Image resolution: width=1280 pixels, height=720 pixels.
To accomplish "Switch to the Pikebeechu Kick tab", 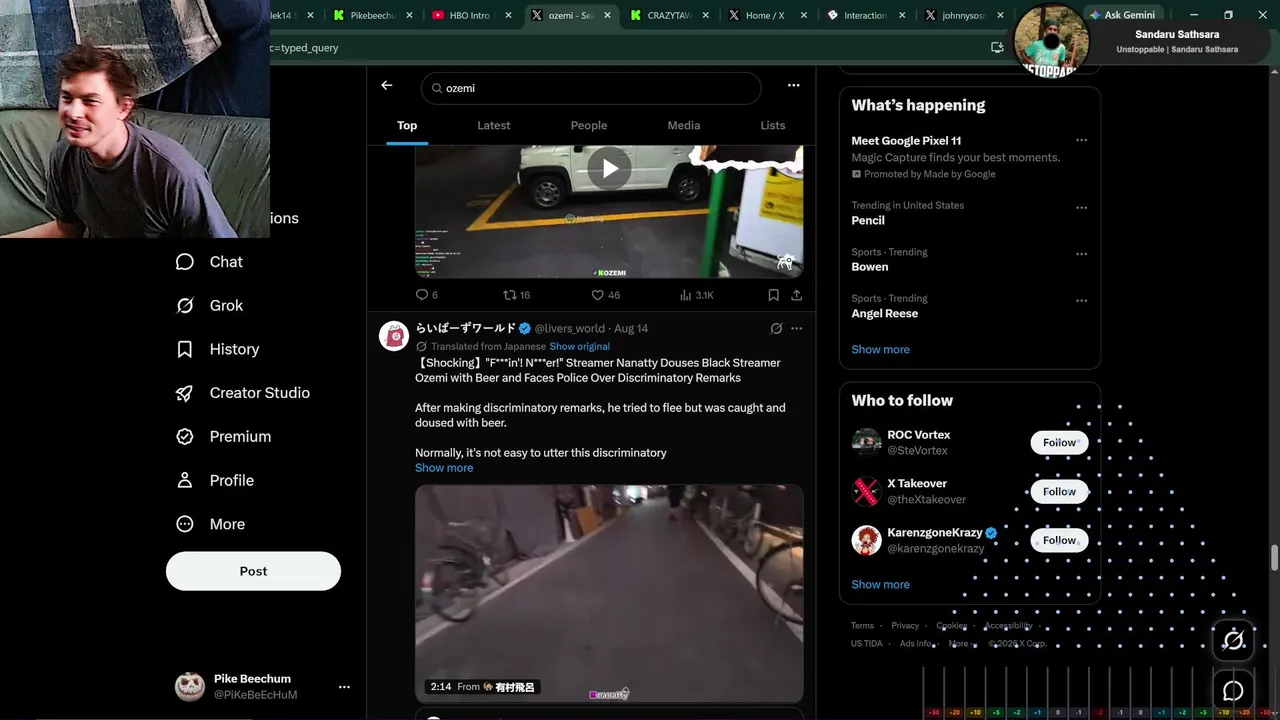I will coord(372,15).
